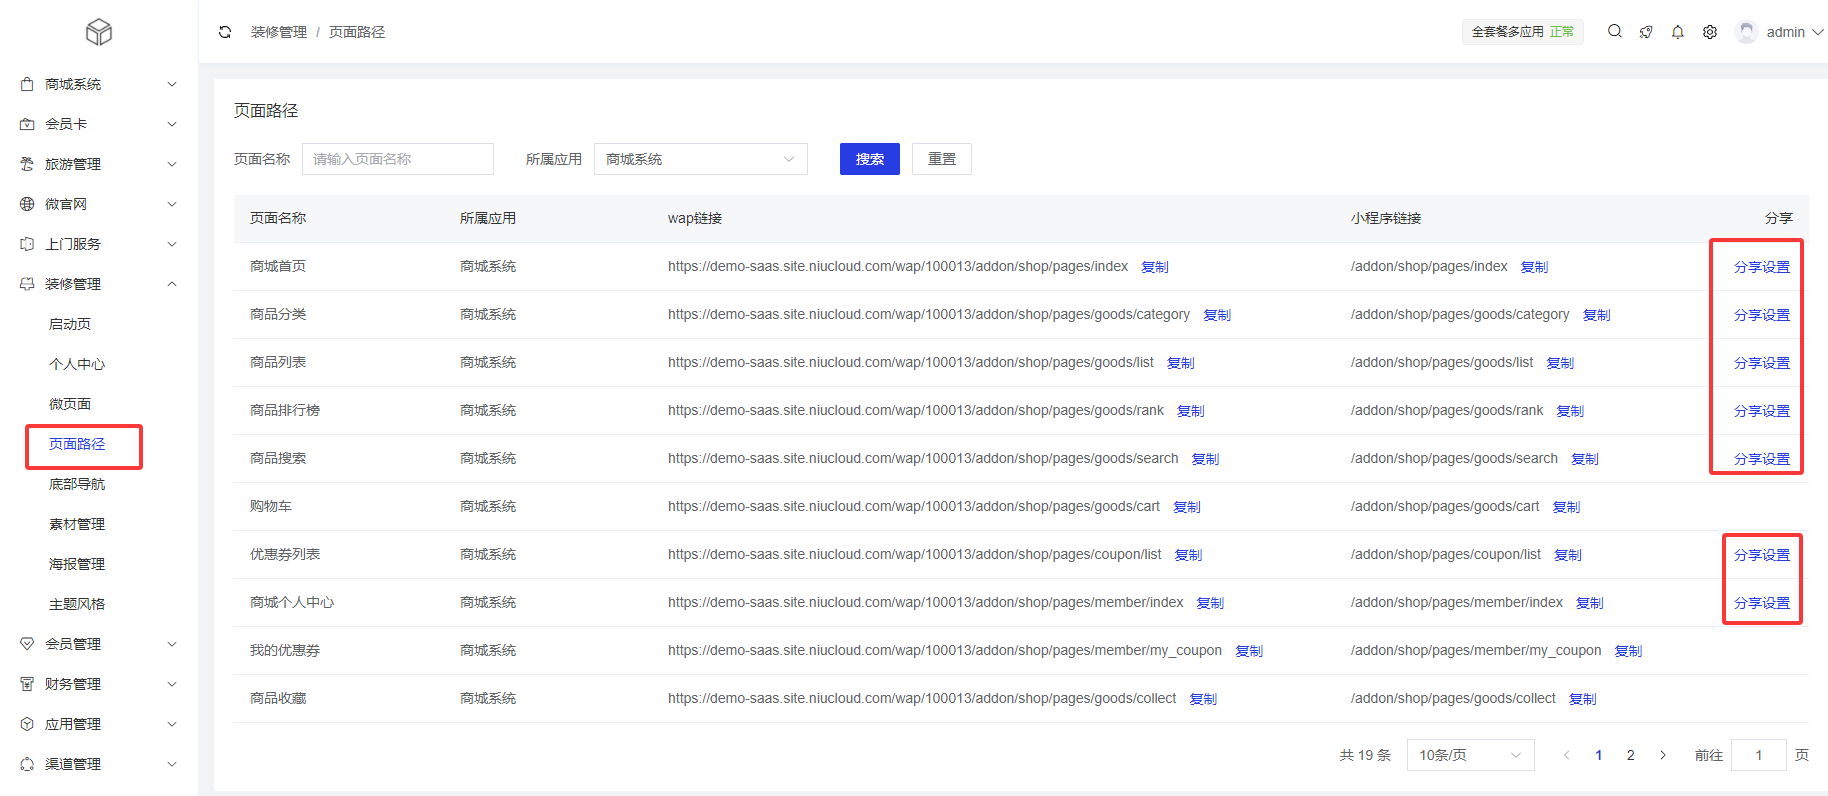Click the notification bell icon
This screenshot has width=1828, height=796.
pyautogui.click(x=1678, y=32)
